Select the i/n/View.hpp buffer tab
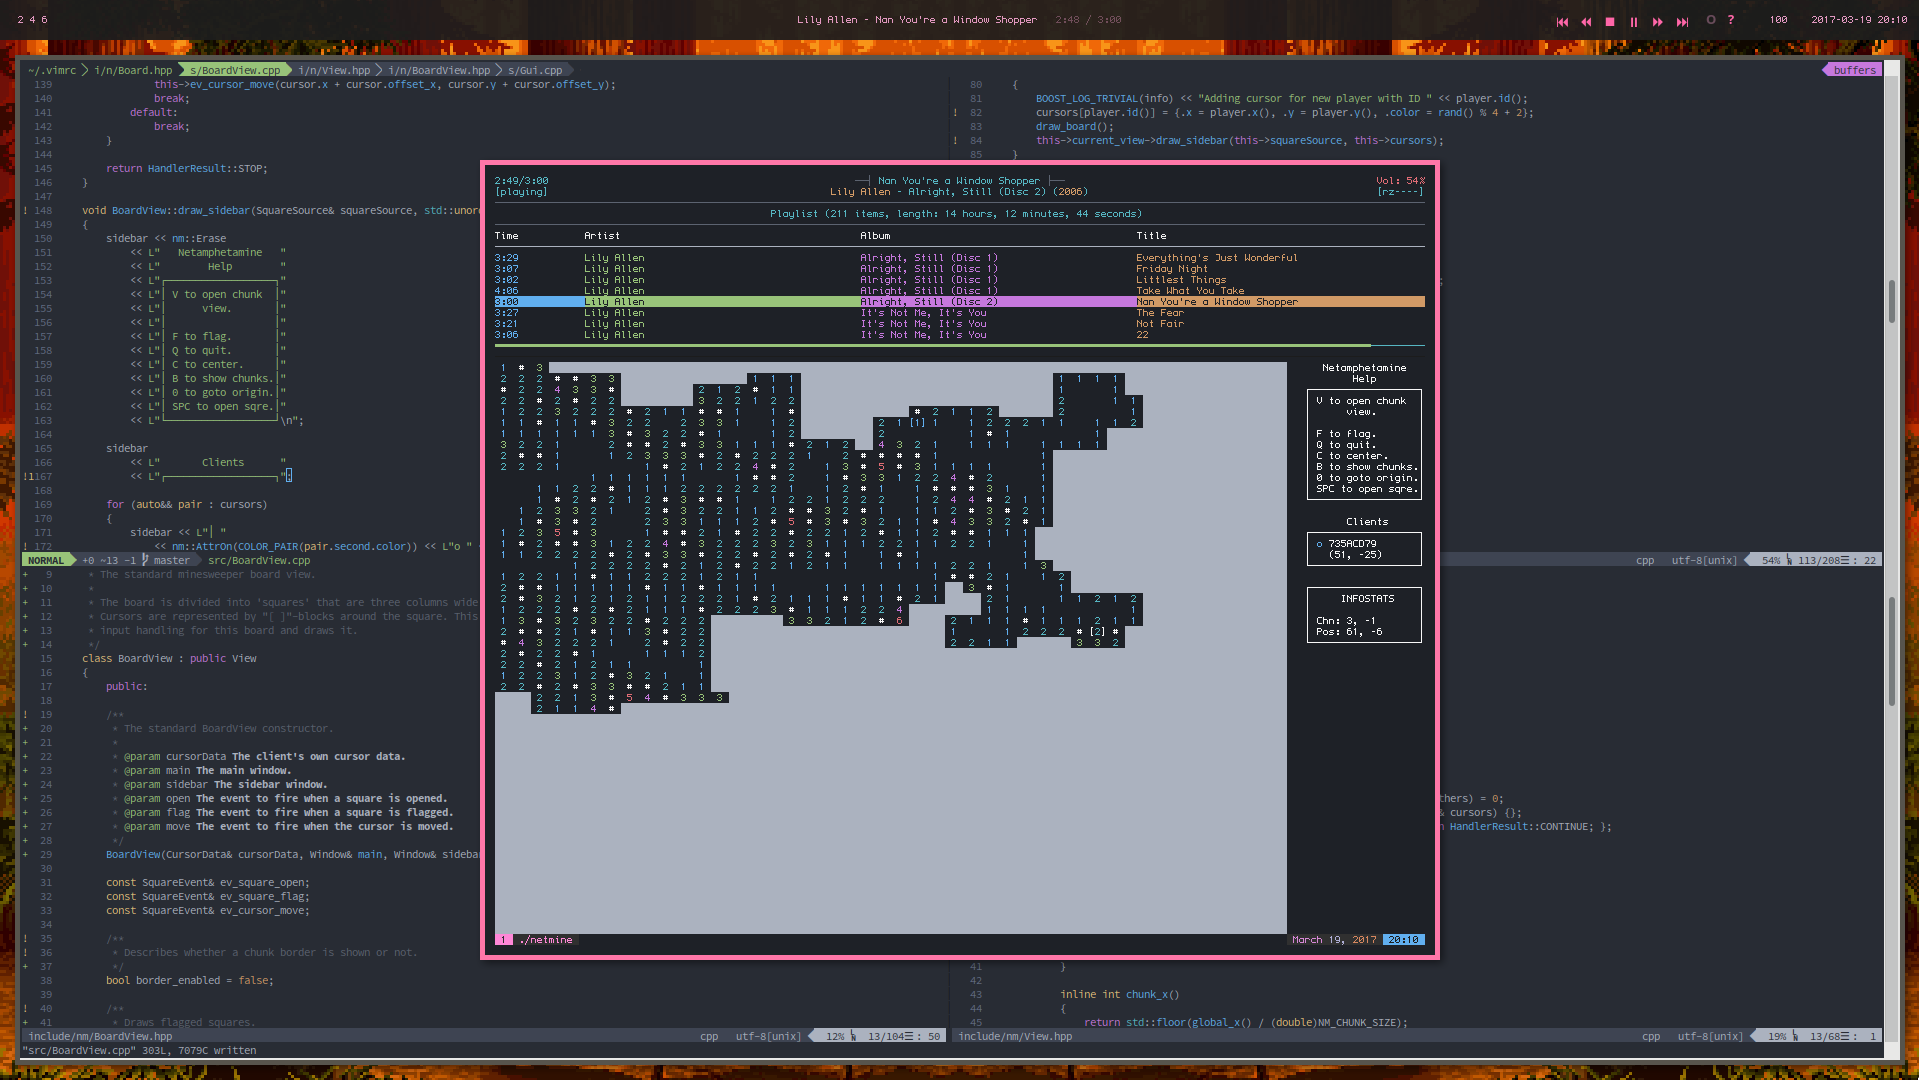The width and height of the screenshot is (1919, 1080). point(334,70)
